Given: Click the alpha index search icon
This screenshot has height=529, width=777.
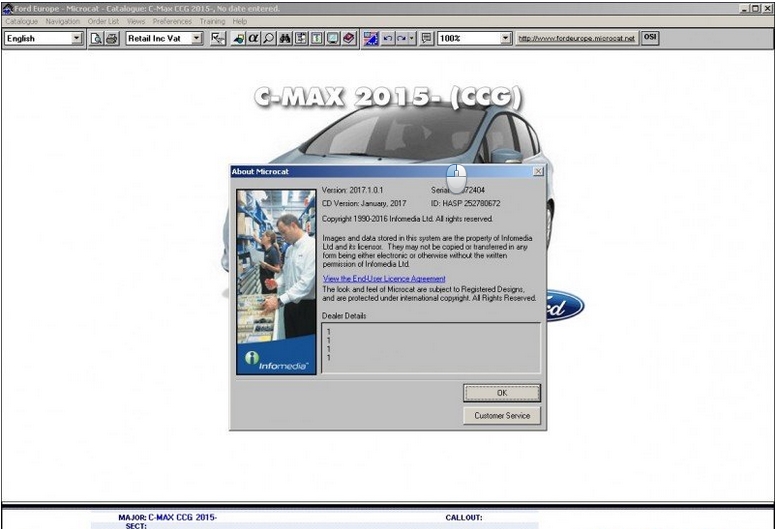Looking at the screenshot, I should click(x=253, y=38).
